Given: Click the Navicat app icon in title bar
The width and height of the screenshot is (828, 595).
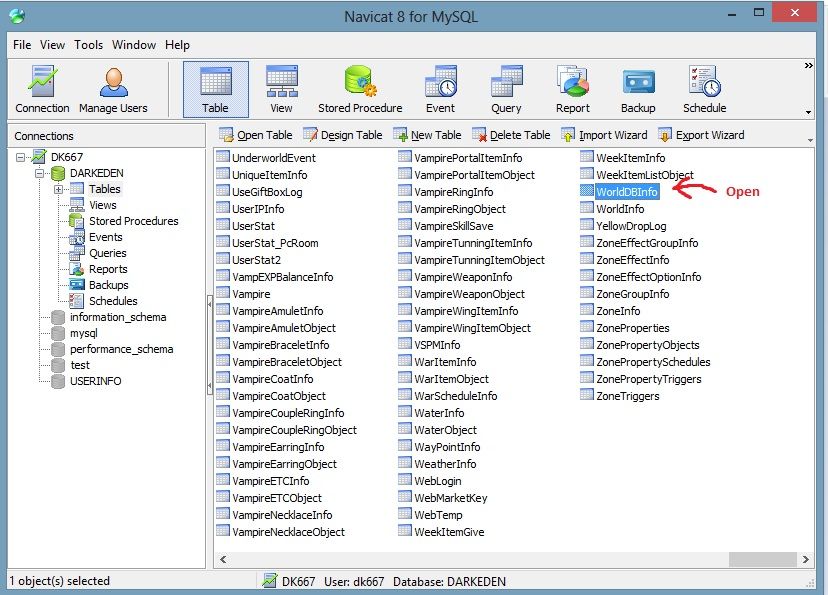Looking at the screenshot, I should pos(17,16).
